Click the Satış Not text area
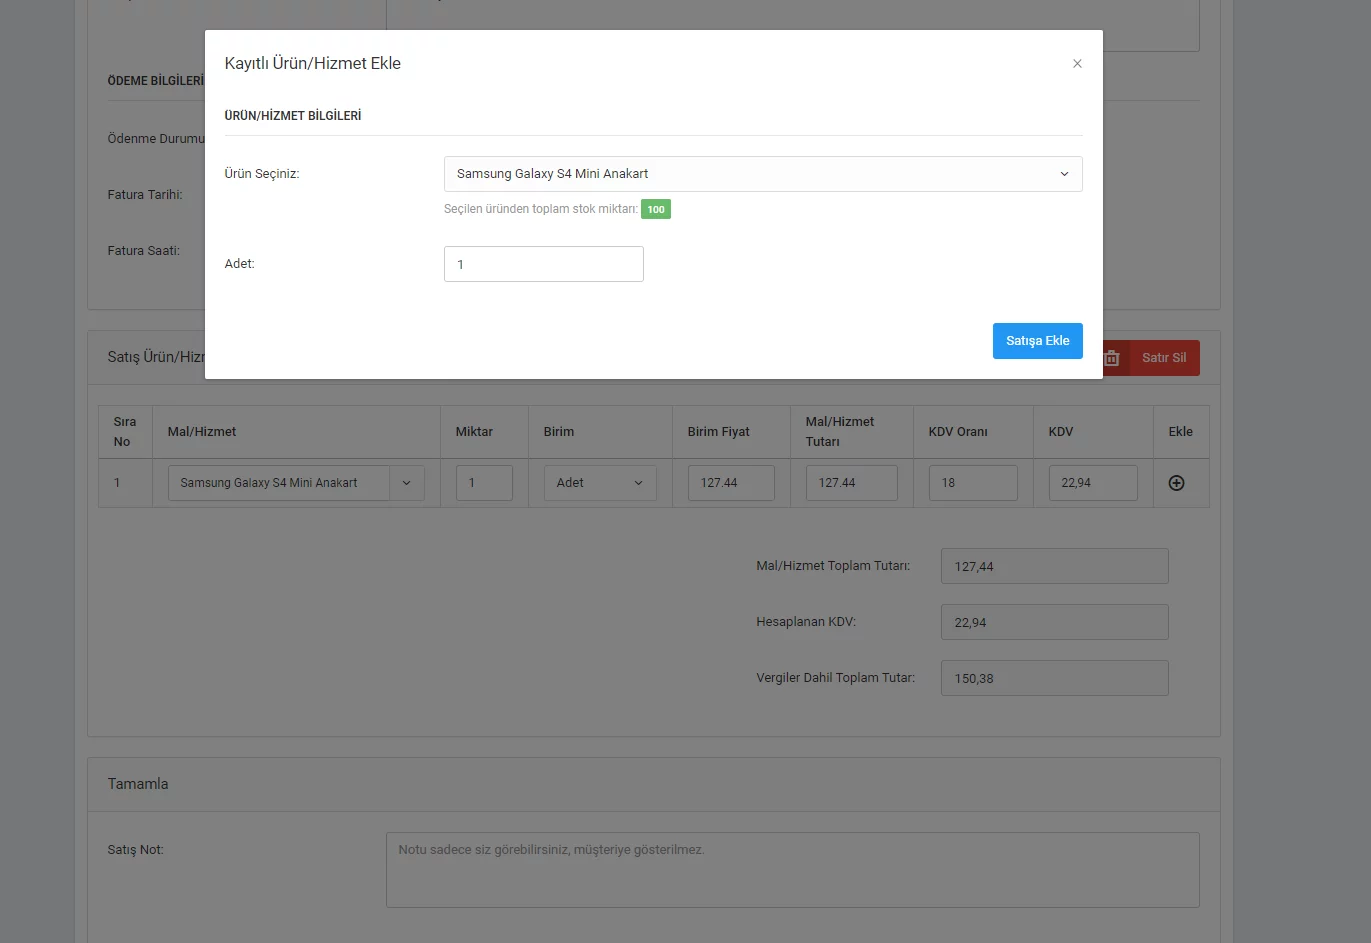The width and height of the screenshot is (1371, 943). [792, 870]
